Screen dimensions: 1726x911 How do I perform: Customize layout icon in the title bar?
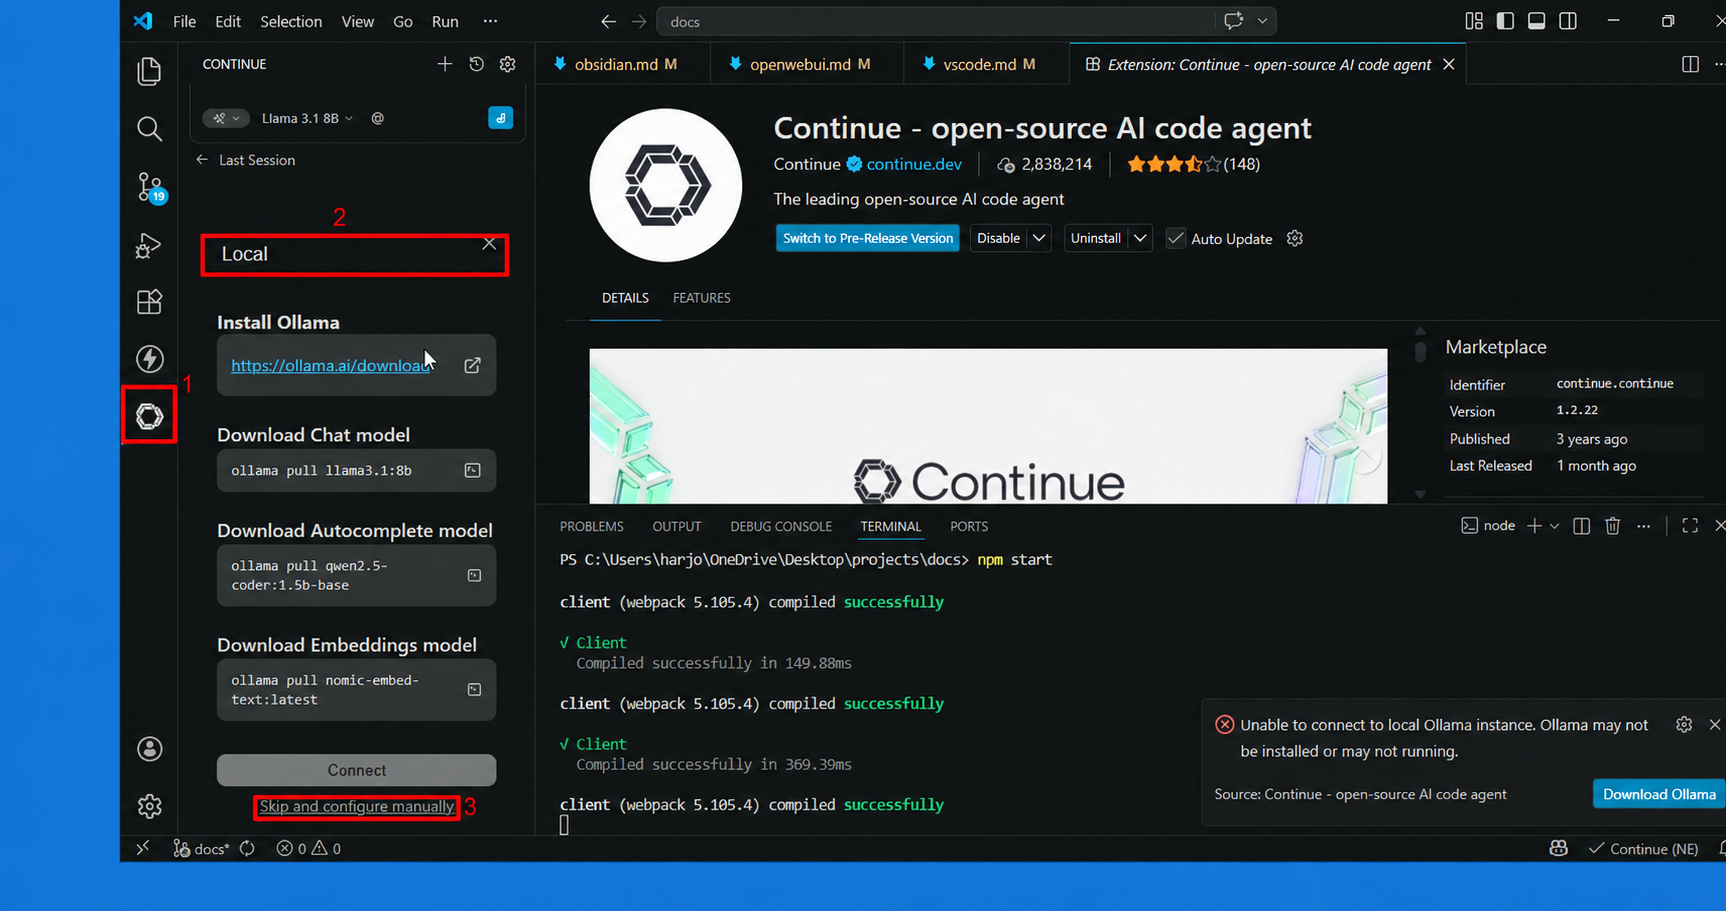1474,21
